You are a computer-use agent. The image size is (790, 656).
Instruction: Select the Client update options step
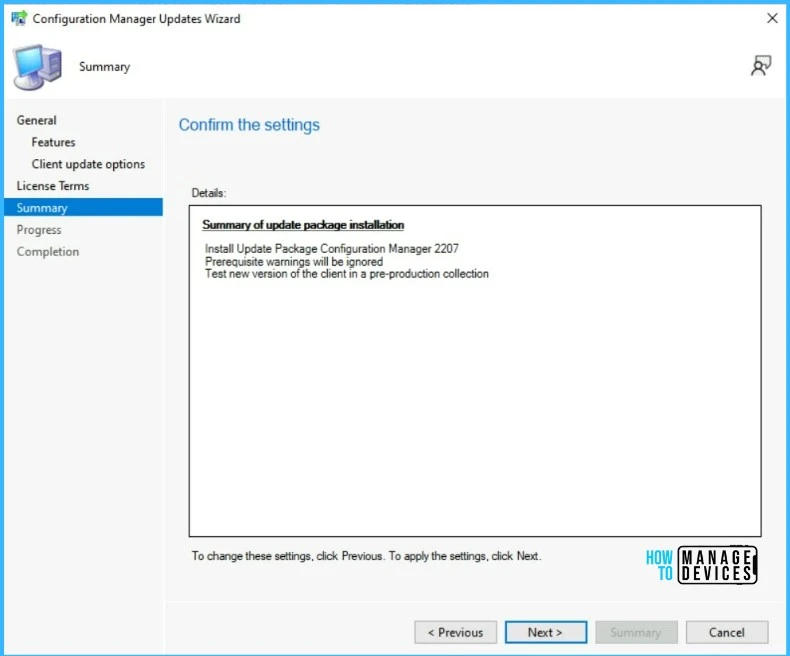[x=88, y=164]
